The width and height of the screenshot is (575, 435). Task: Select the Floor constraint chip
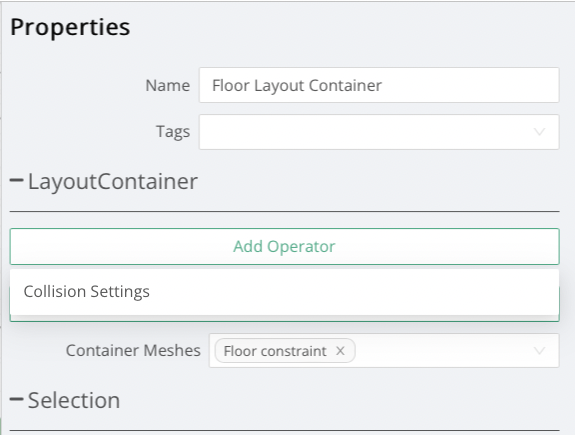click(x=275, y=351)
